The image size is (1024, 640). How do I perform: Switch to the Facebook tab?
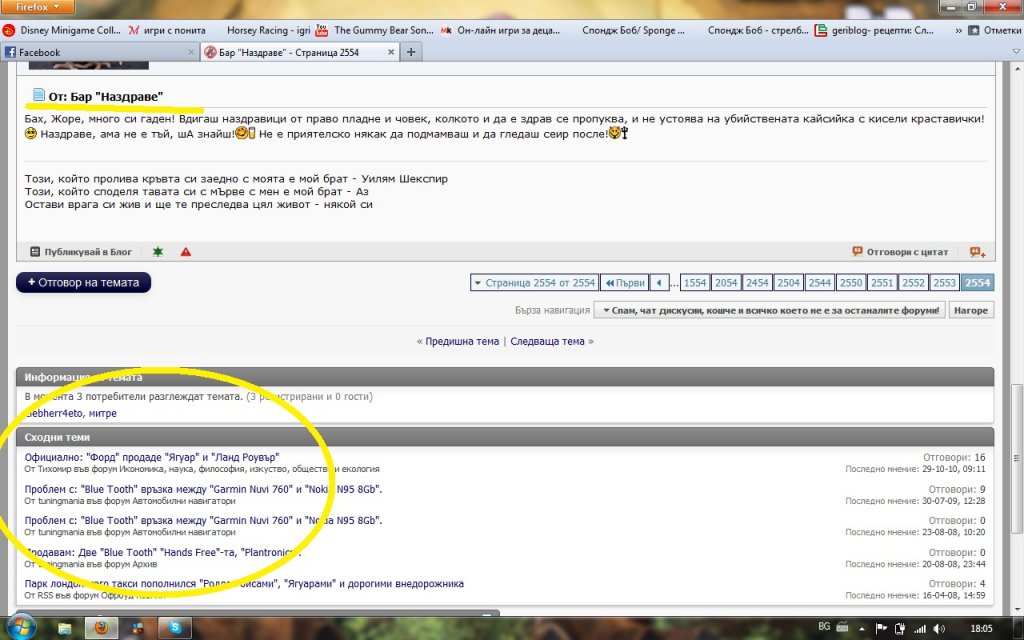(x=100, y=52)
